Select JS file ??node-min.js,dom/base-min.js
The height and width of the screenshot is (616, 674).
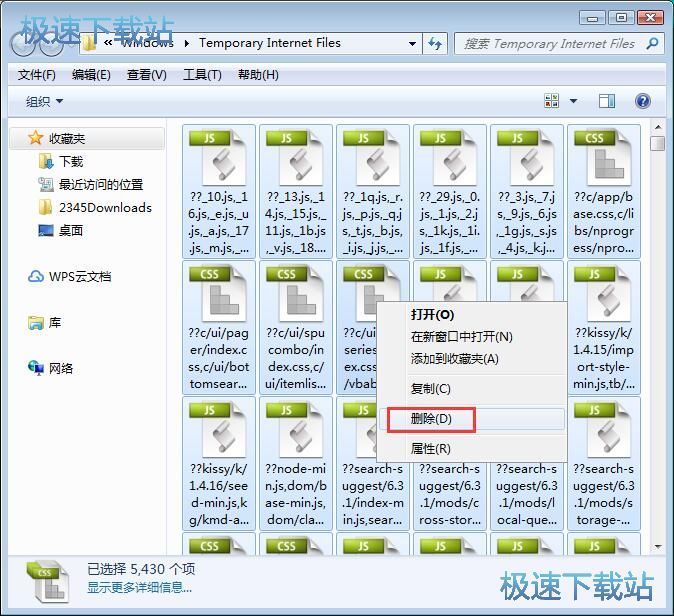click(x=296, y=463)
